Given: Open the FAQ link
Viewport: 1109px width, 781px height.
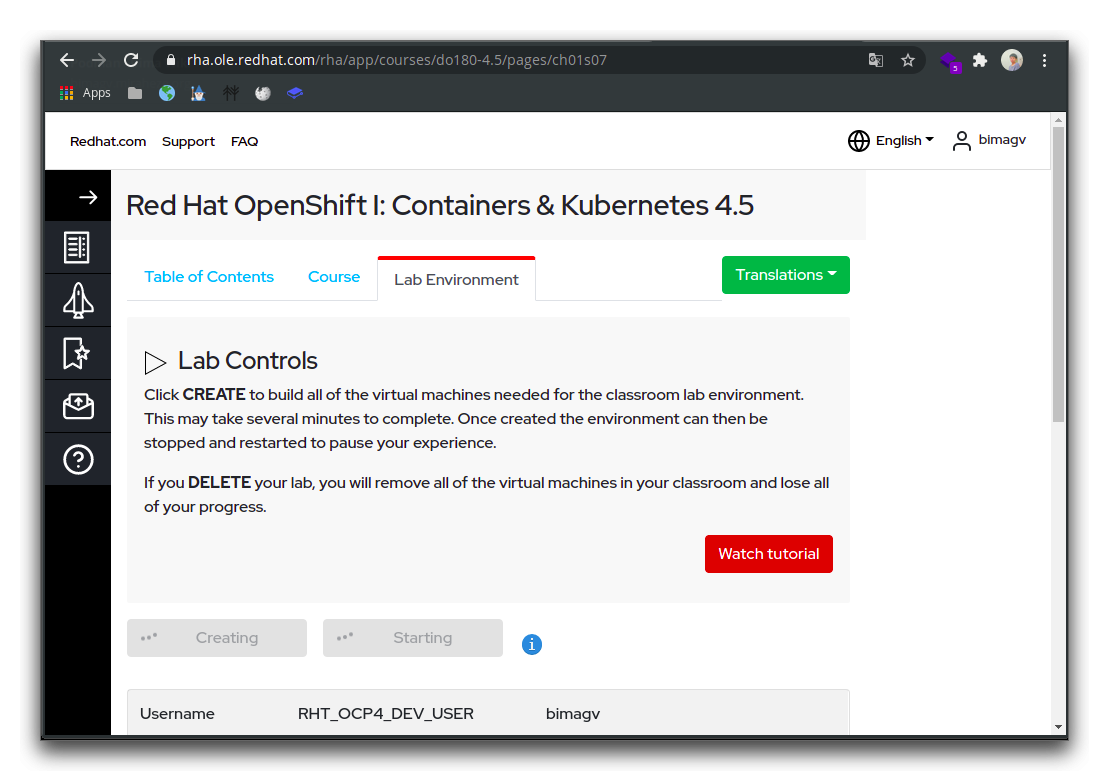Looking at the screenshot, I should tap(245, 141).
